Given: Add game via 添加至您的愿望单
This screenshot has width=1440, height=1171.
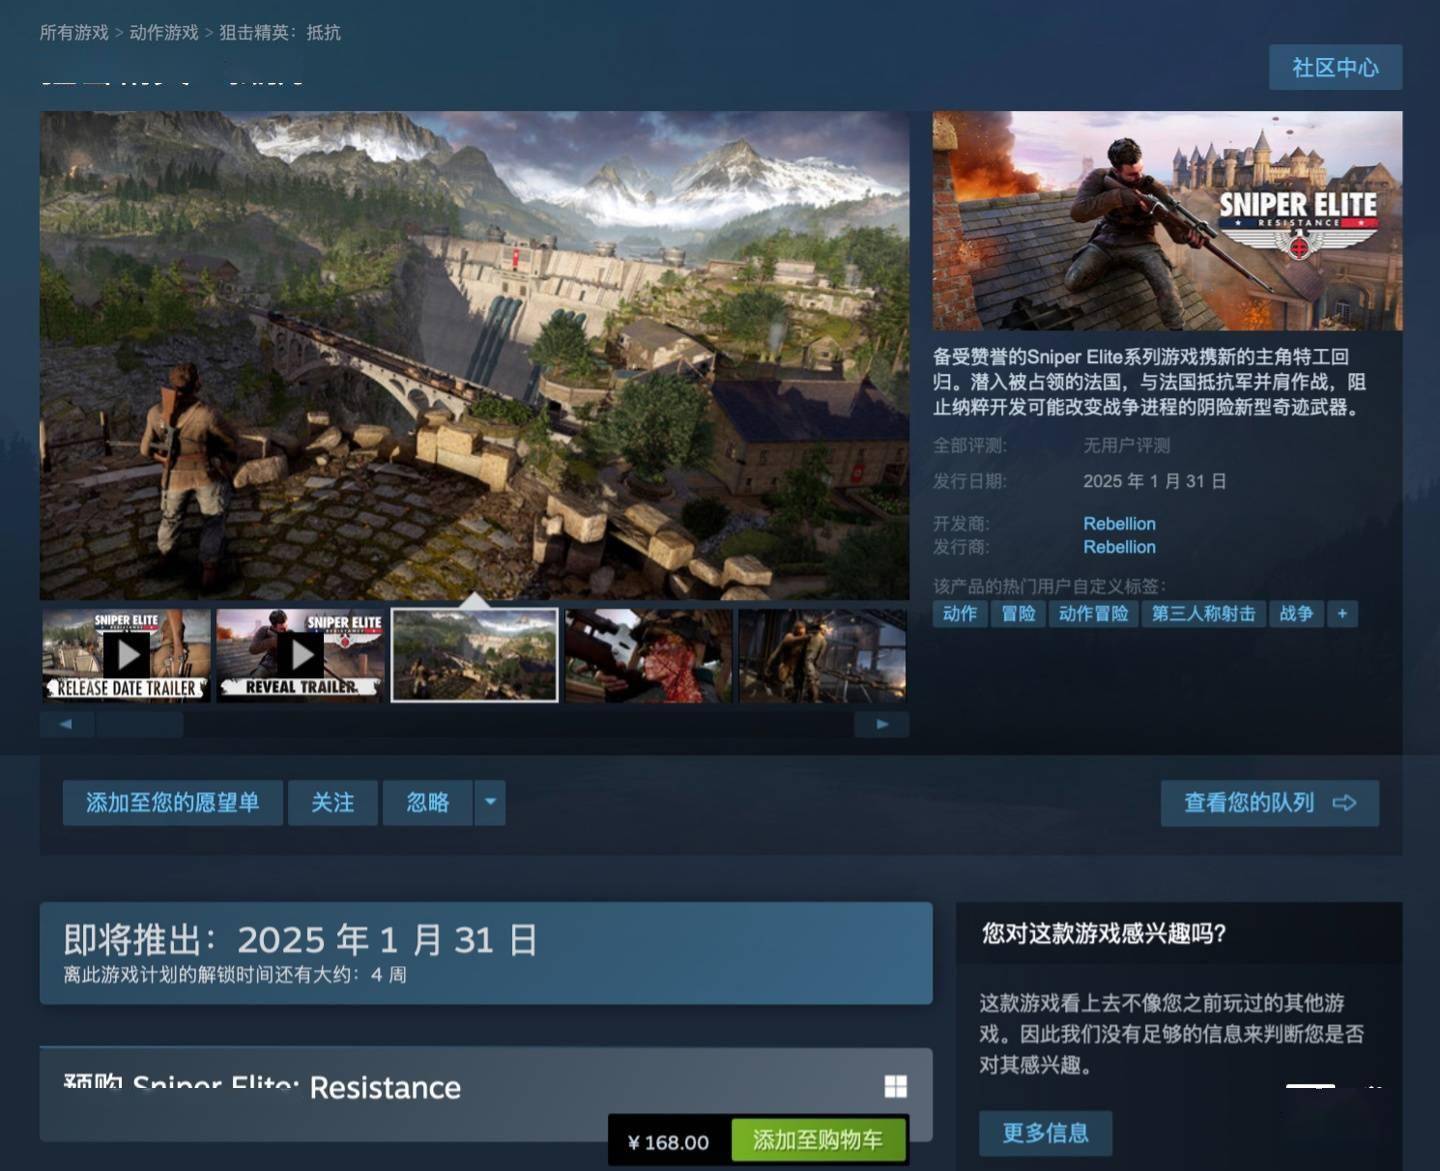Looking at the screenshot, I should click(172, 803).
